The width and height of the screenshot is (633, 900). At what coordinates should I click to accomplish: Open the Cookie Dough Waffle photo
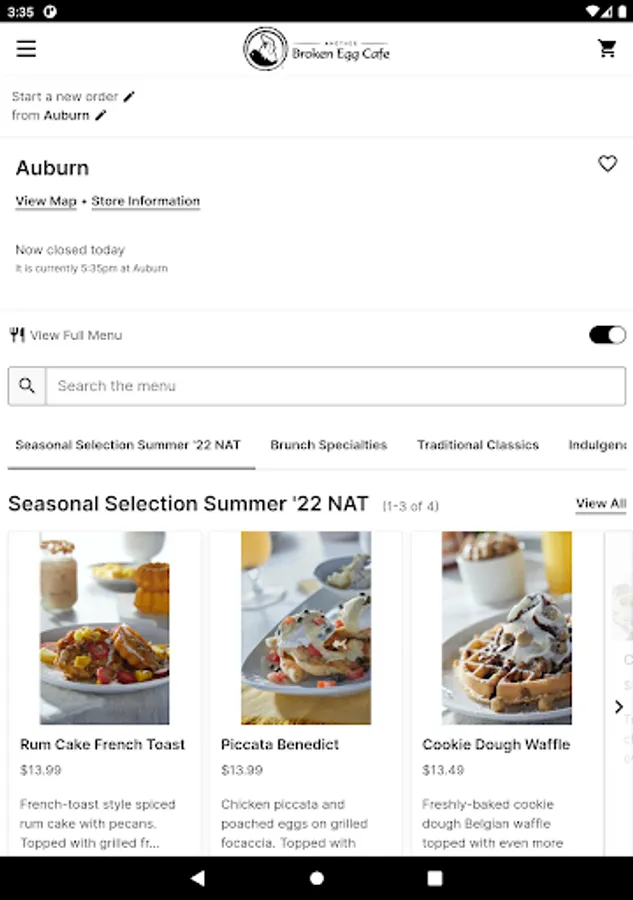[x=507, y=628]
